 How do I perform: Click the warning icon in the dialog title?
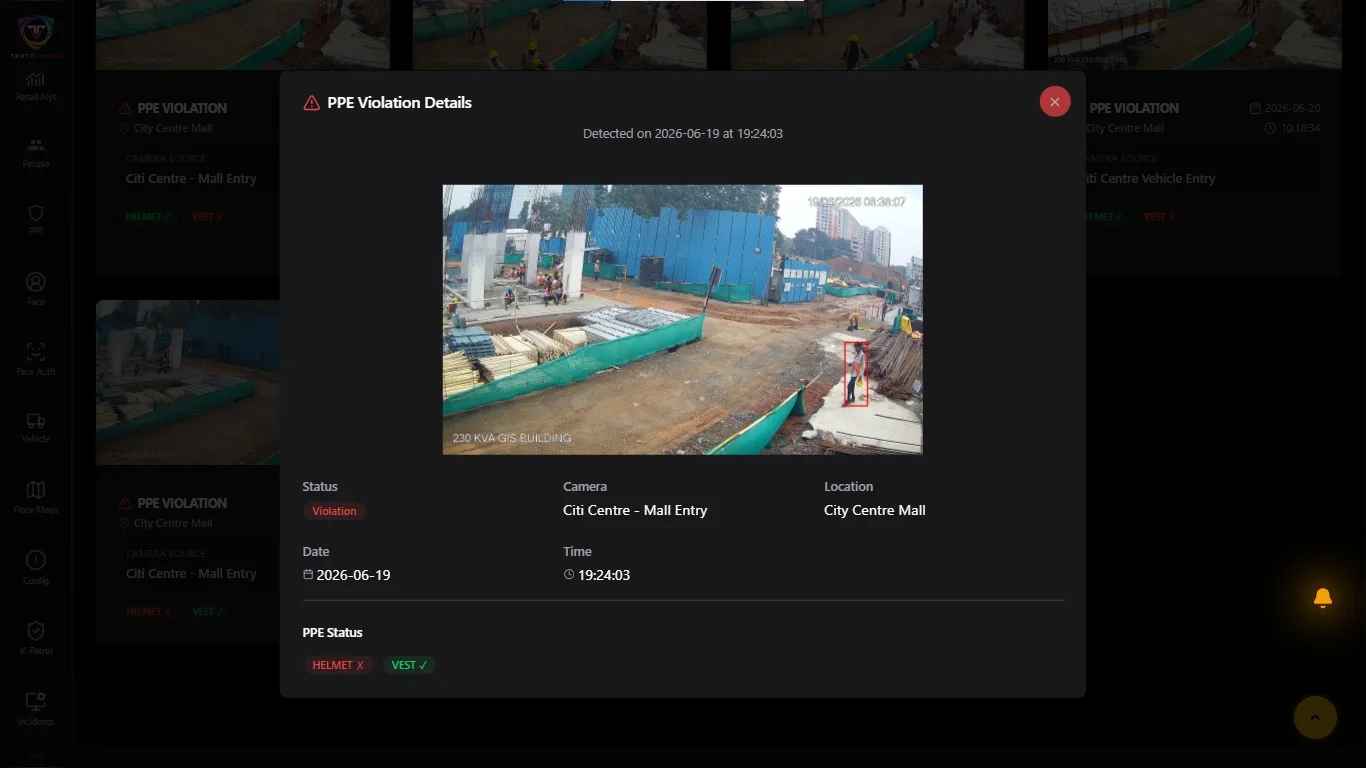[x=312, y=102]
